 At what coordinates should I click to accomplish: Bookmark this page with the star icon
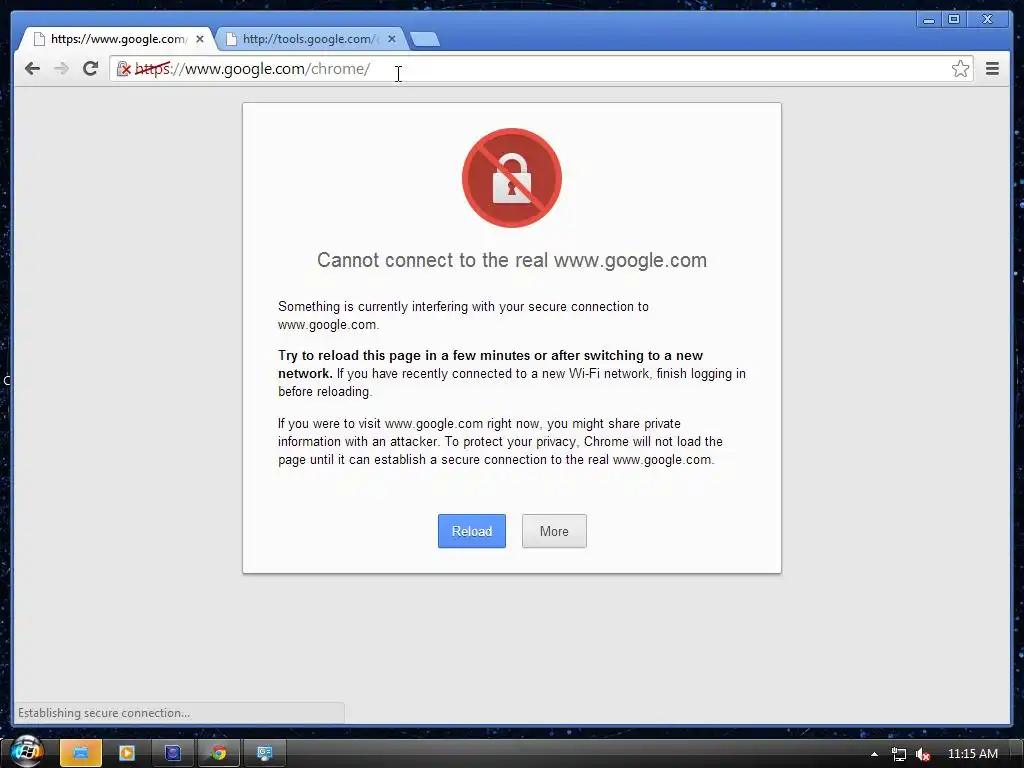coord(960,69)
